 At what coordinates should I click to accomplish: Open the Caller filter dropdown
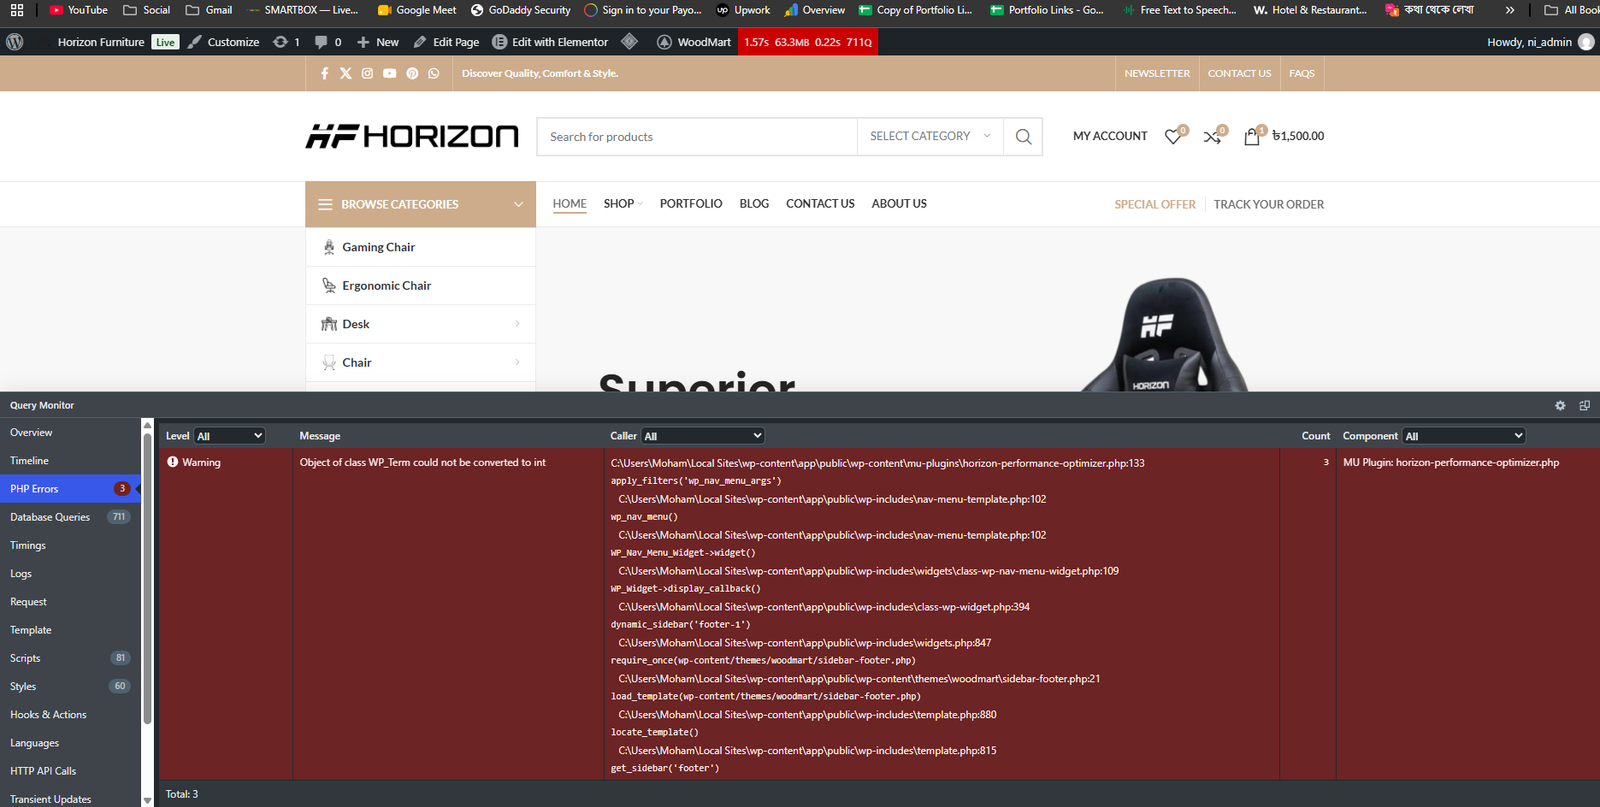(702, 436)
